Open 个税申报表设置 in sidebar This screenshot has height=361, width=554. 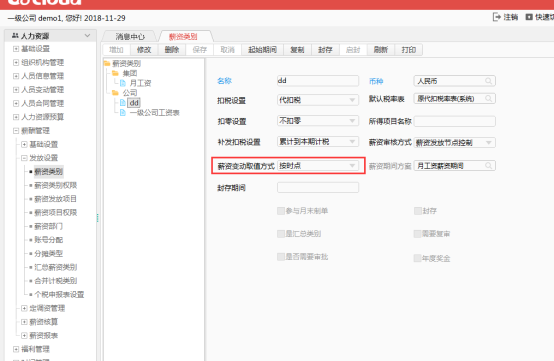click(59, 294)
